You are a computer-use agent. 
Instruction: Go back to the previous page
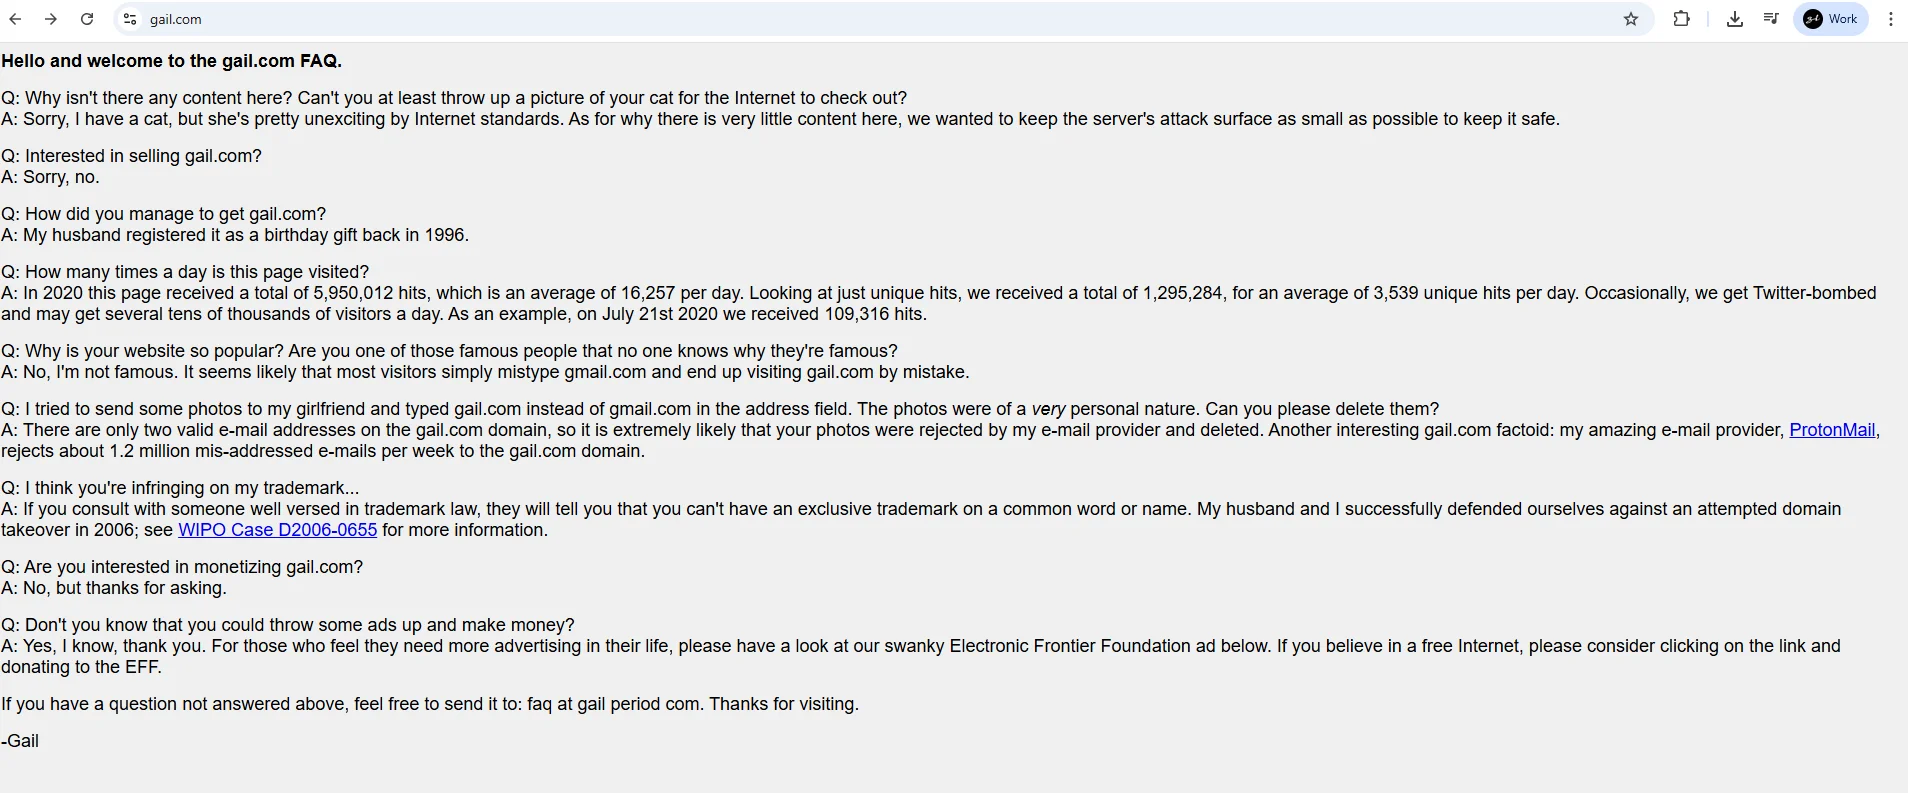pyautogui.click(x=15, y=19)
